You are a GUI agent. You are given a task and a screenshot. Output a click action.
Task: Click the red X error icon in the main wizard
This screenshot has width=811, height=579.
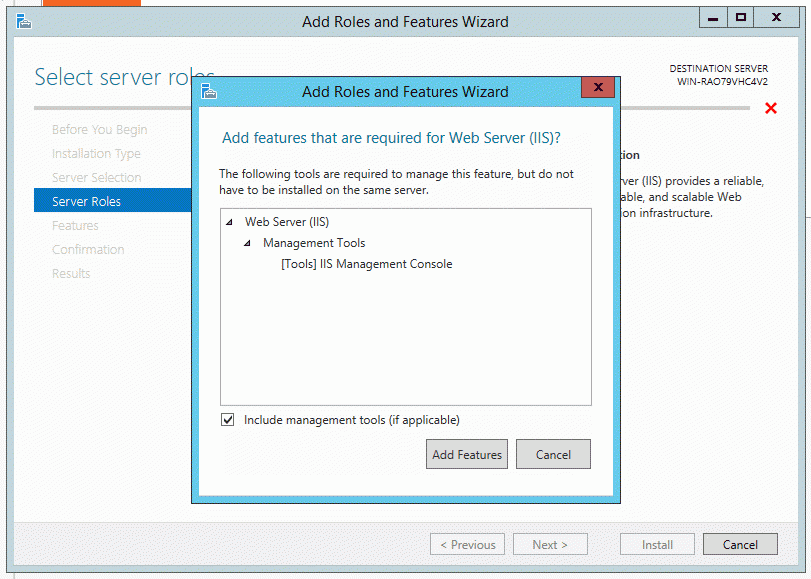point(771,108)
